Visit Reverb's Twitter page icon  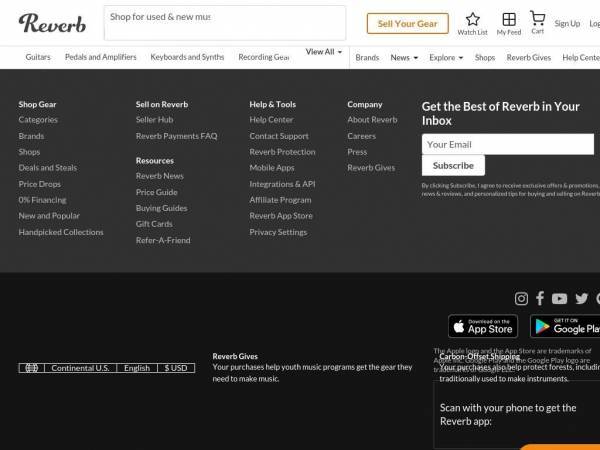coord(582,298)
